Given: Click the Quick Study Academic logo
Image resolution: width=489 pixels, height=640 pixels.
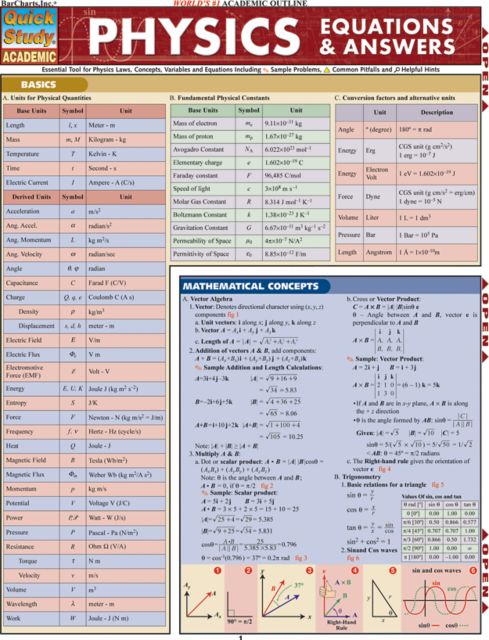Looking at the screenshot, I should 29,36.
